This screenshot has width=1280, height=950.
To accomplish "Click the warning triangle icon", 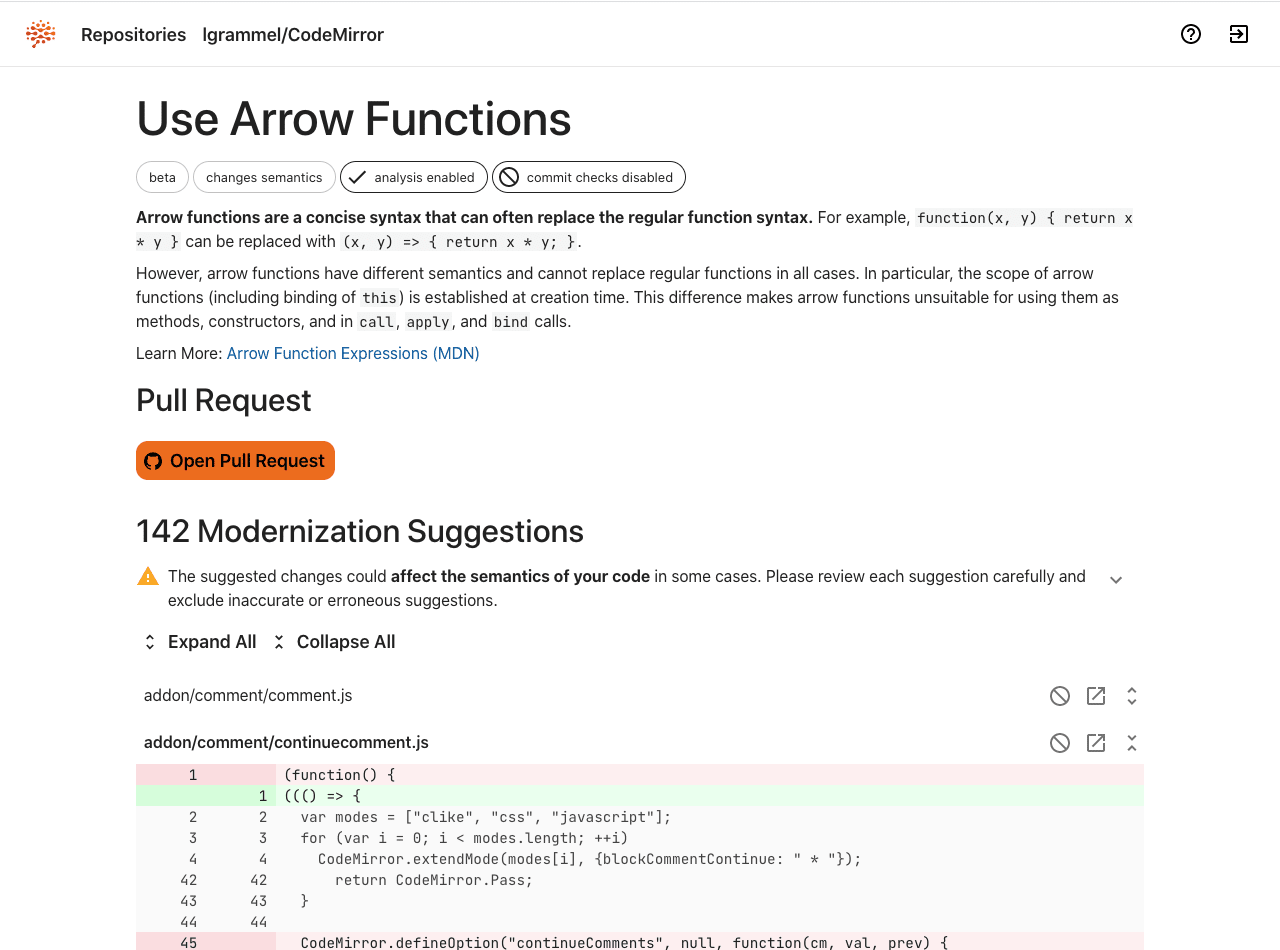I will pyautogui.click(x=148, y=577).
